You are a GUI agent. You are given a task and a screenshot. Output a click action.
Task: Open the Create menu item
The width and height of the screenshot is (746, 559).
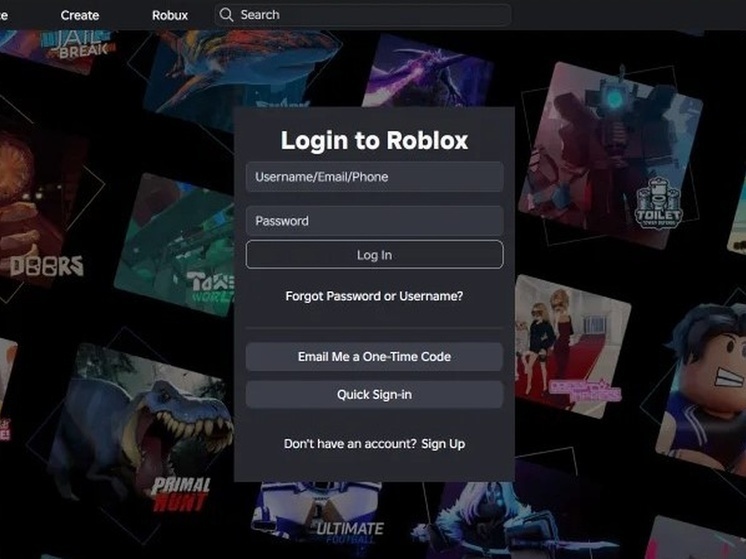(79, 15)
